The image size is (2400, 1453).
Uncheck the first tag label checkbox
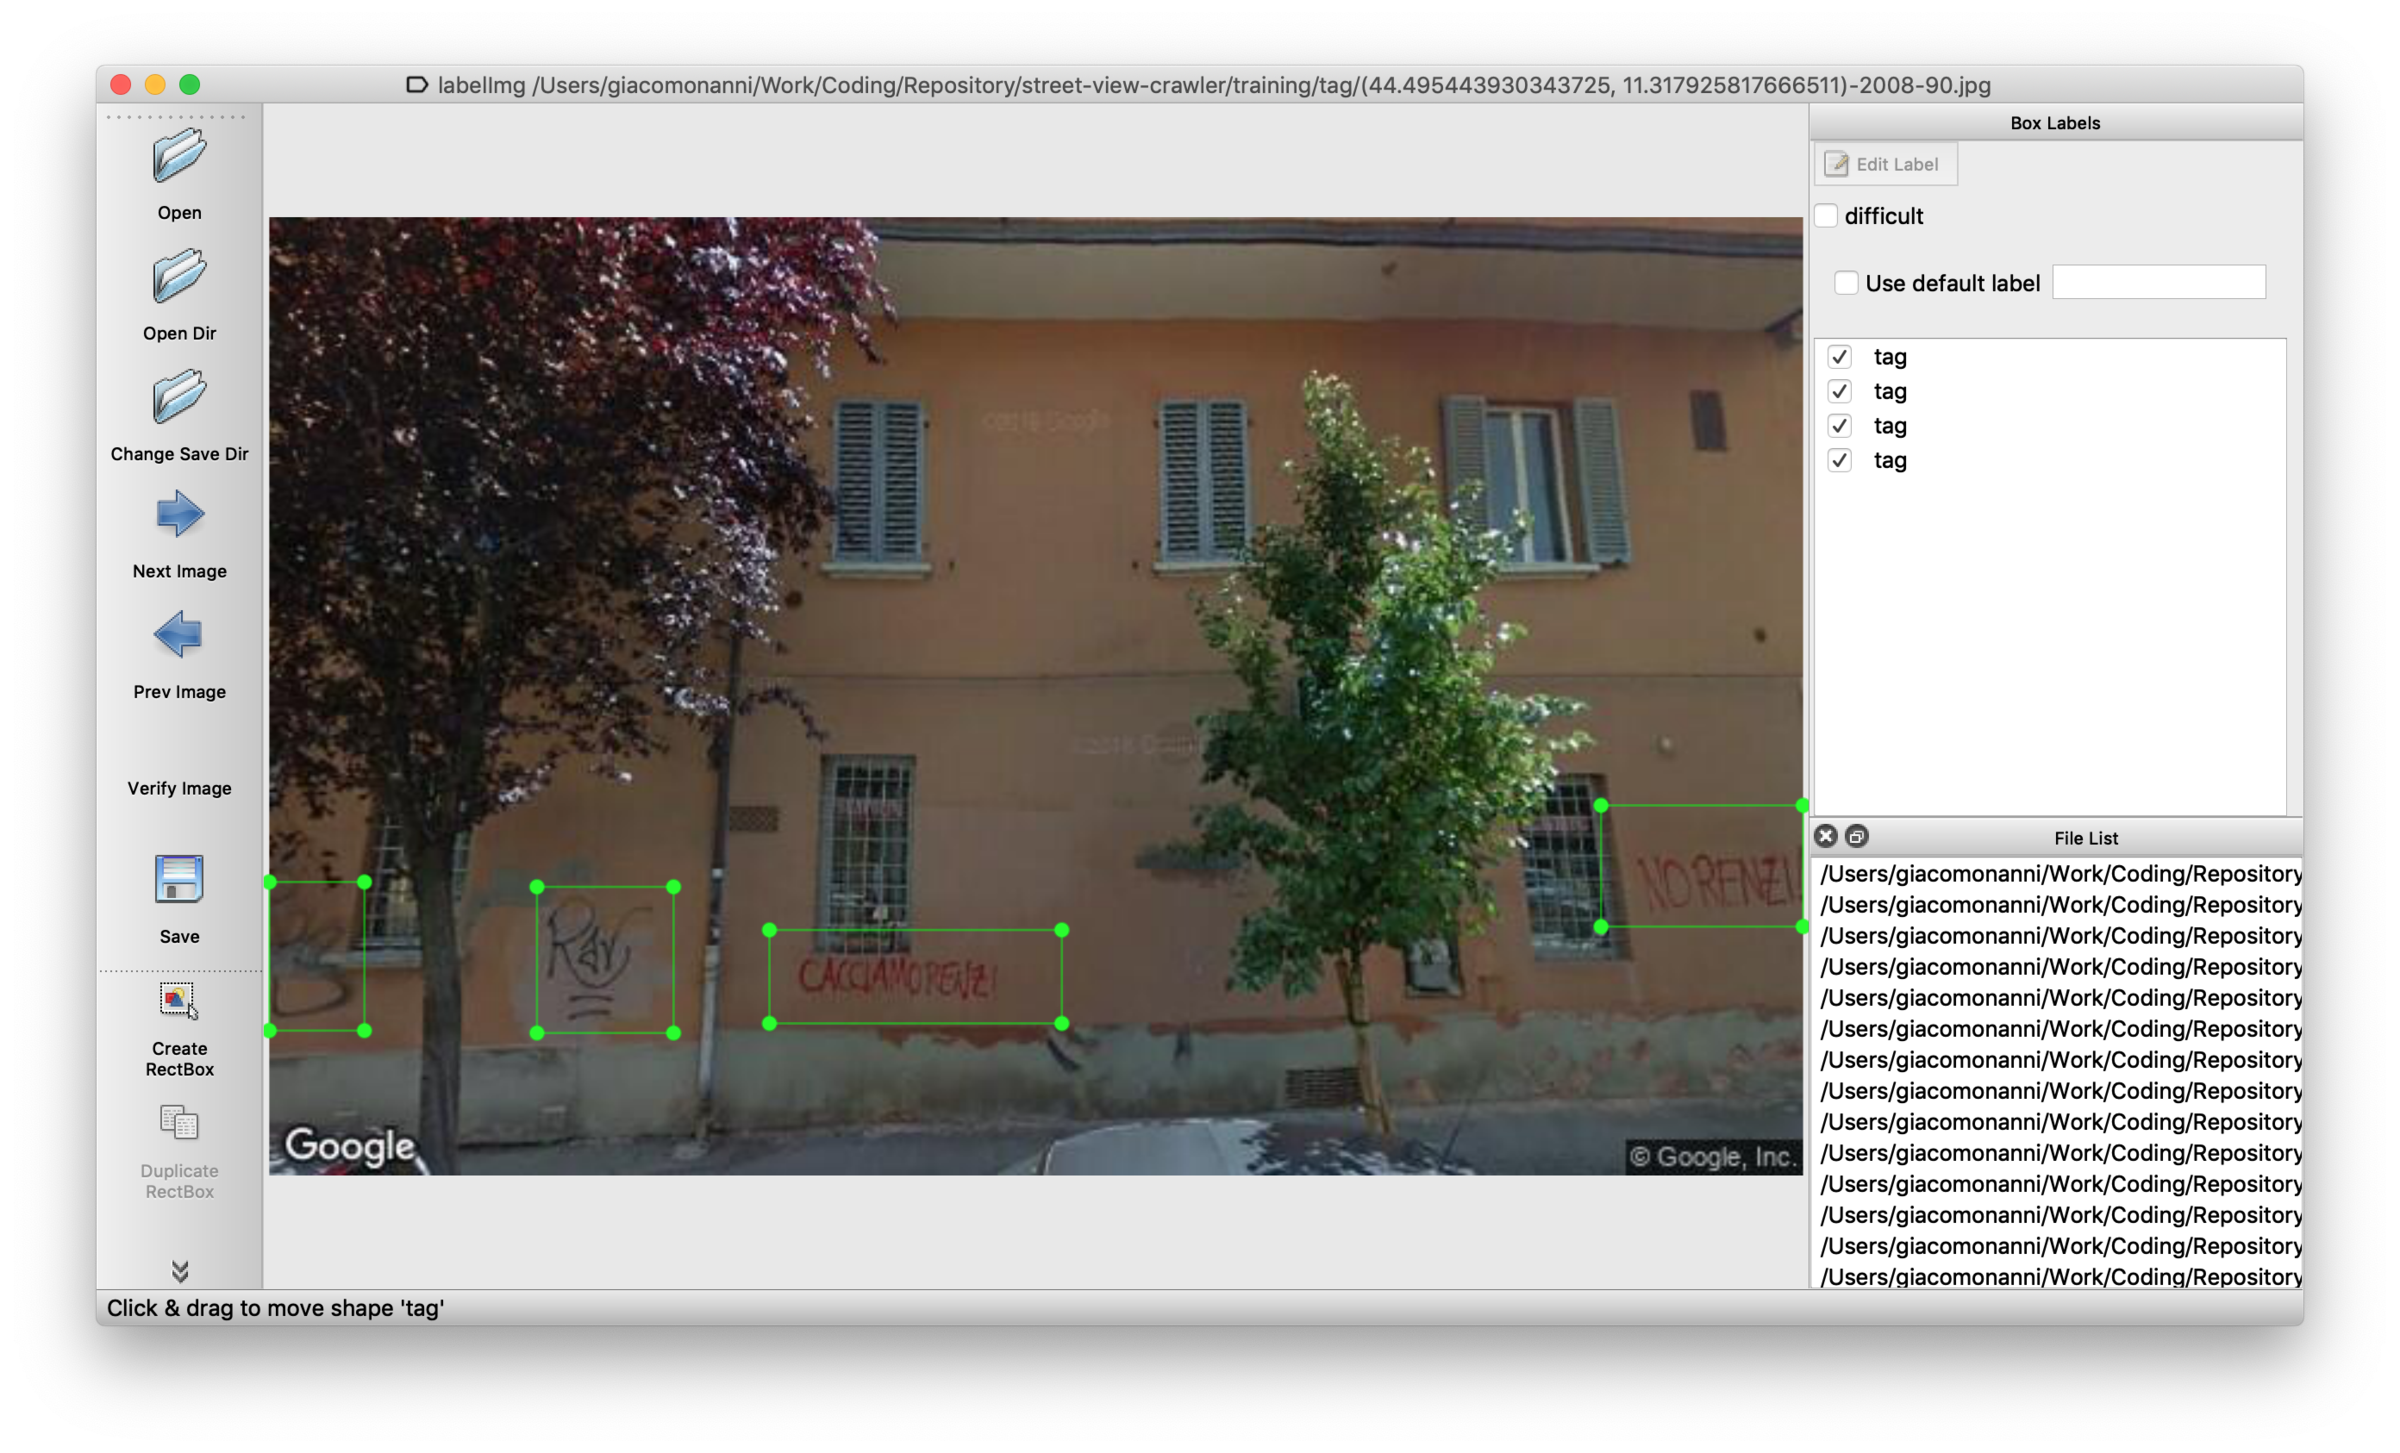tap(1839, 357)
